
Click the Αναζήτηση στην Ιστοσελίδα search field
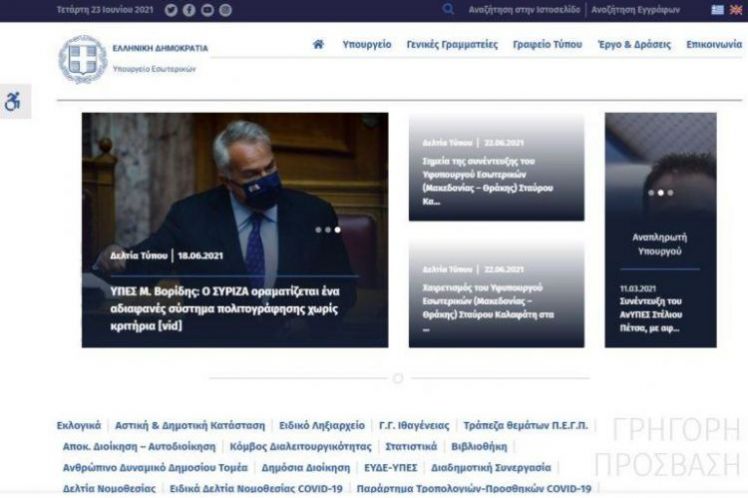pyautogui.click(x=524, y=10)
